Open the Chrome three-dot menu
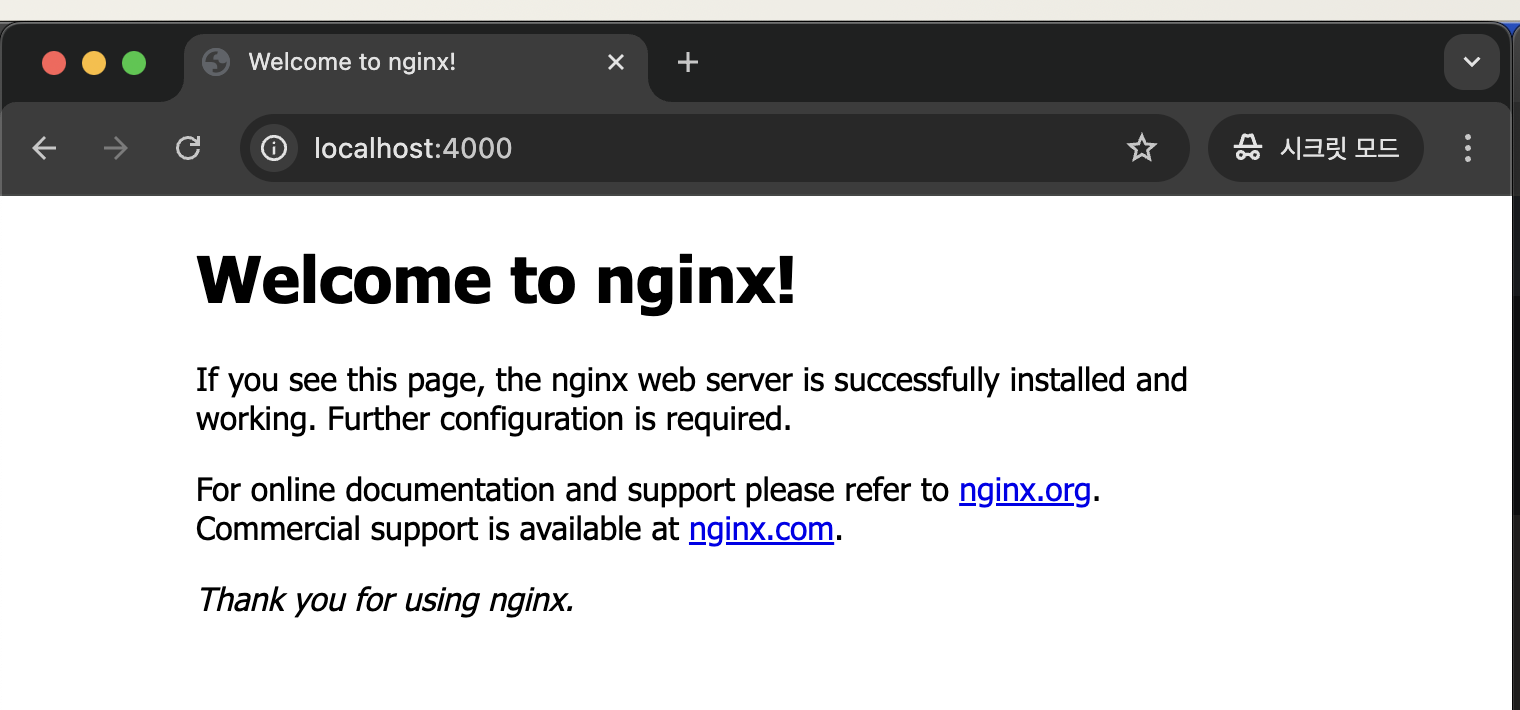 pos(1467,149)
